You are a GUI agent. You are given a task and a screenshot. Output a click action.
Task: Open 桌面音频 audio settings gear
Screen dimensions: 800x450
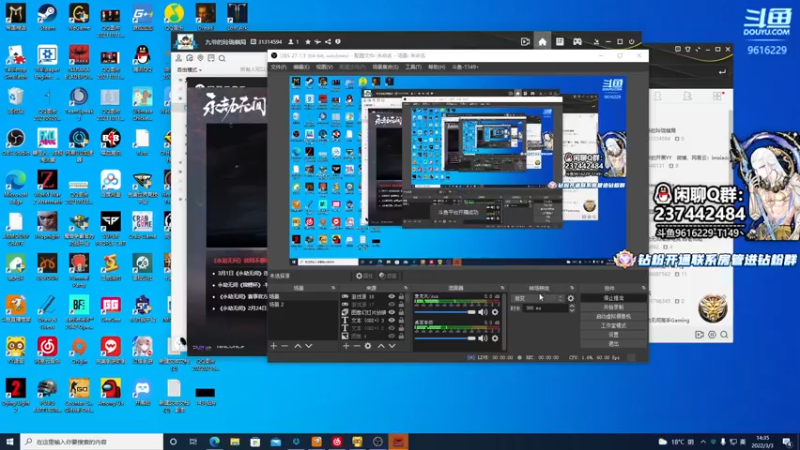495,338
